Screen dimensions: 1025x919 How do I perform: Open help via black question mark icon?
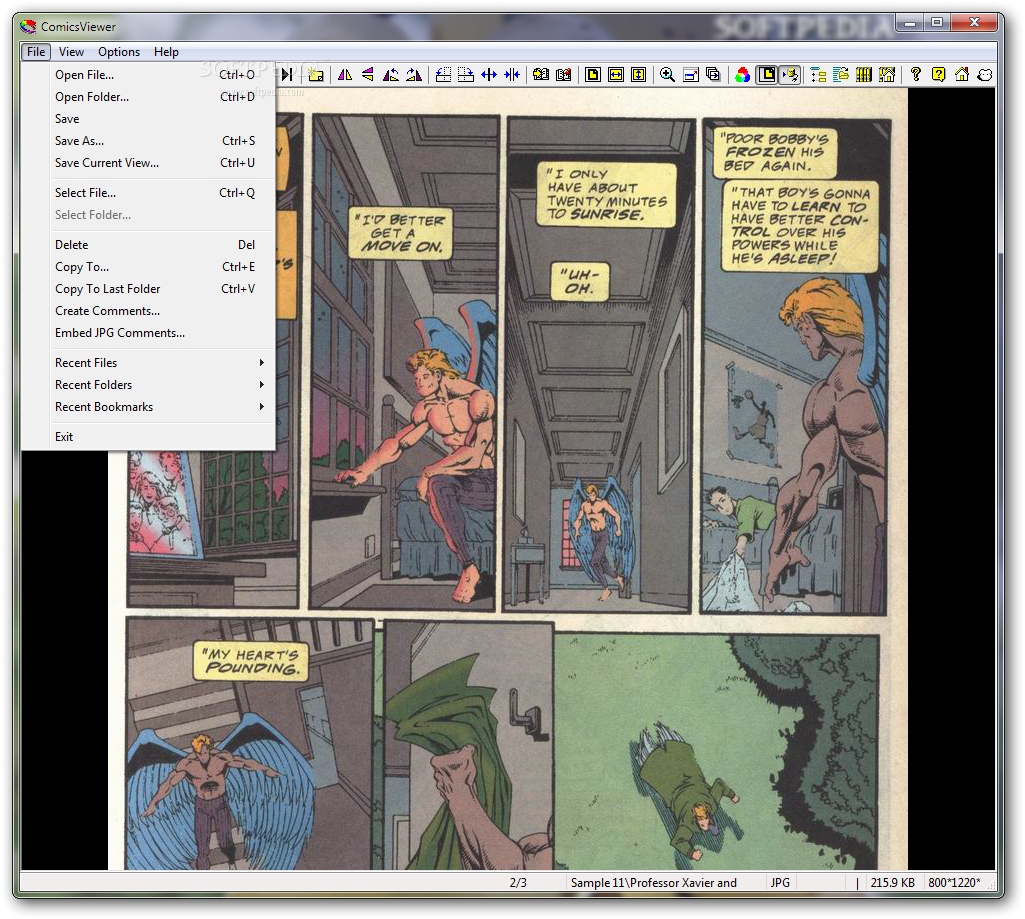pos(916,75)
